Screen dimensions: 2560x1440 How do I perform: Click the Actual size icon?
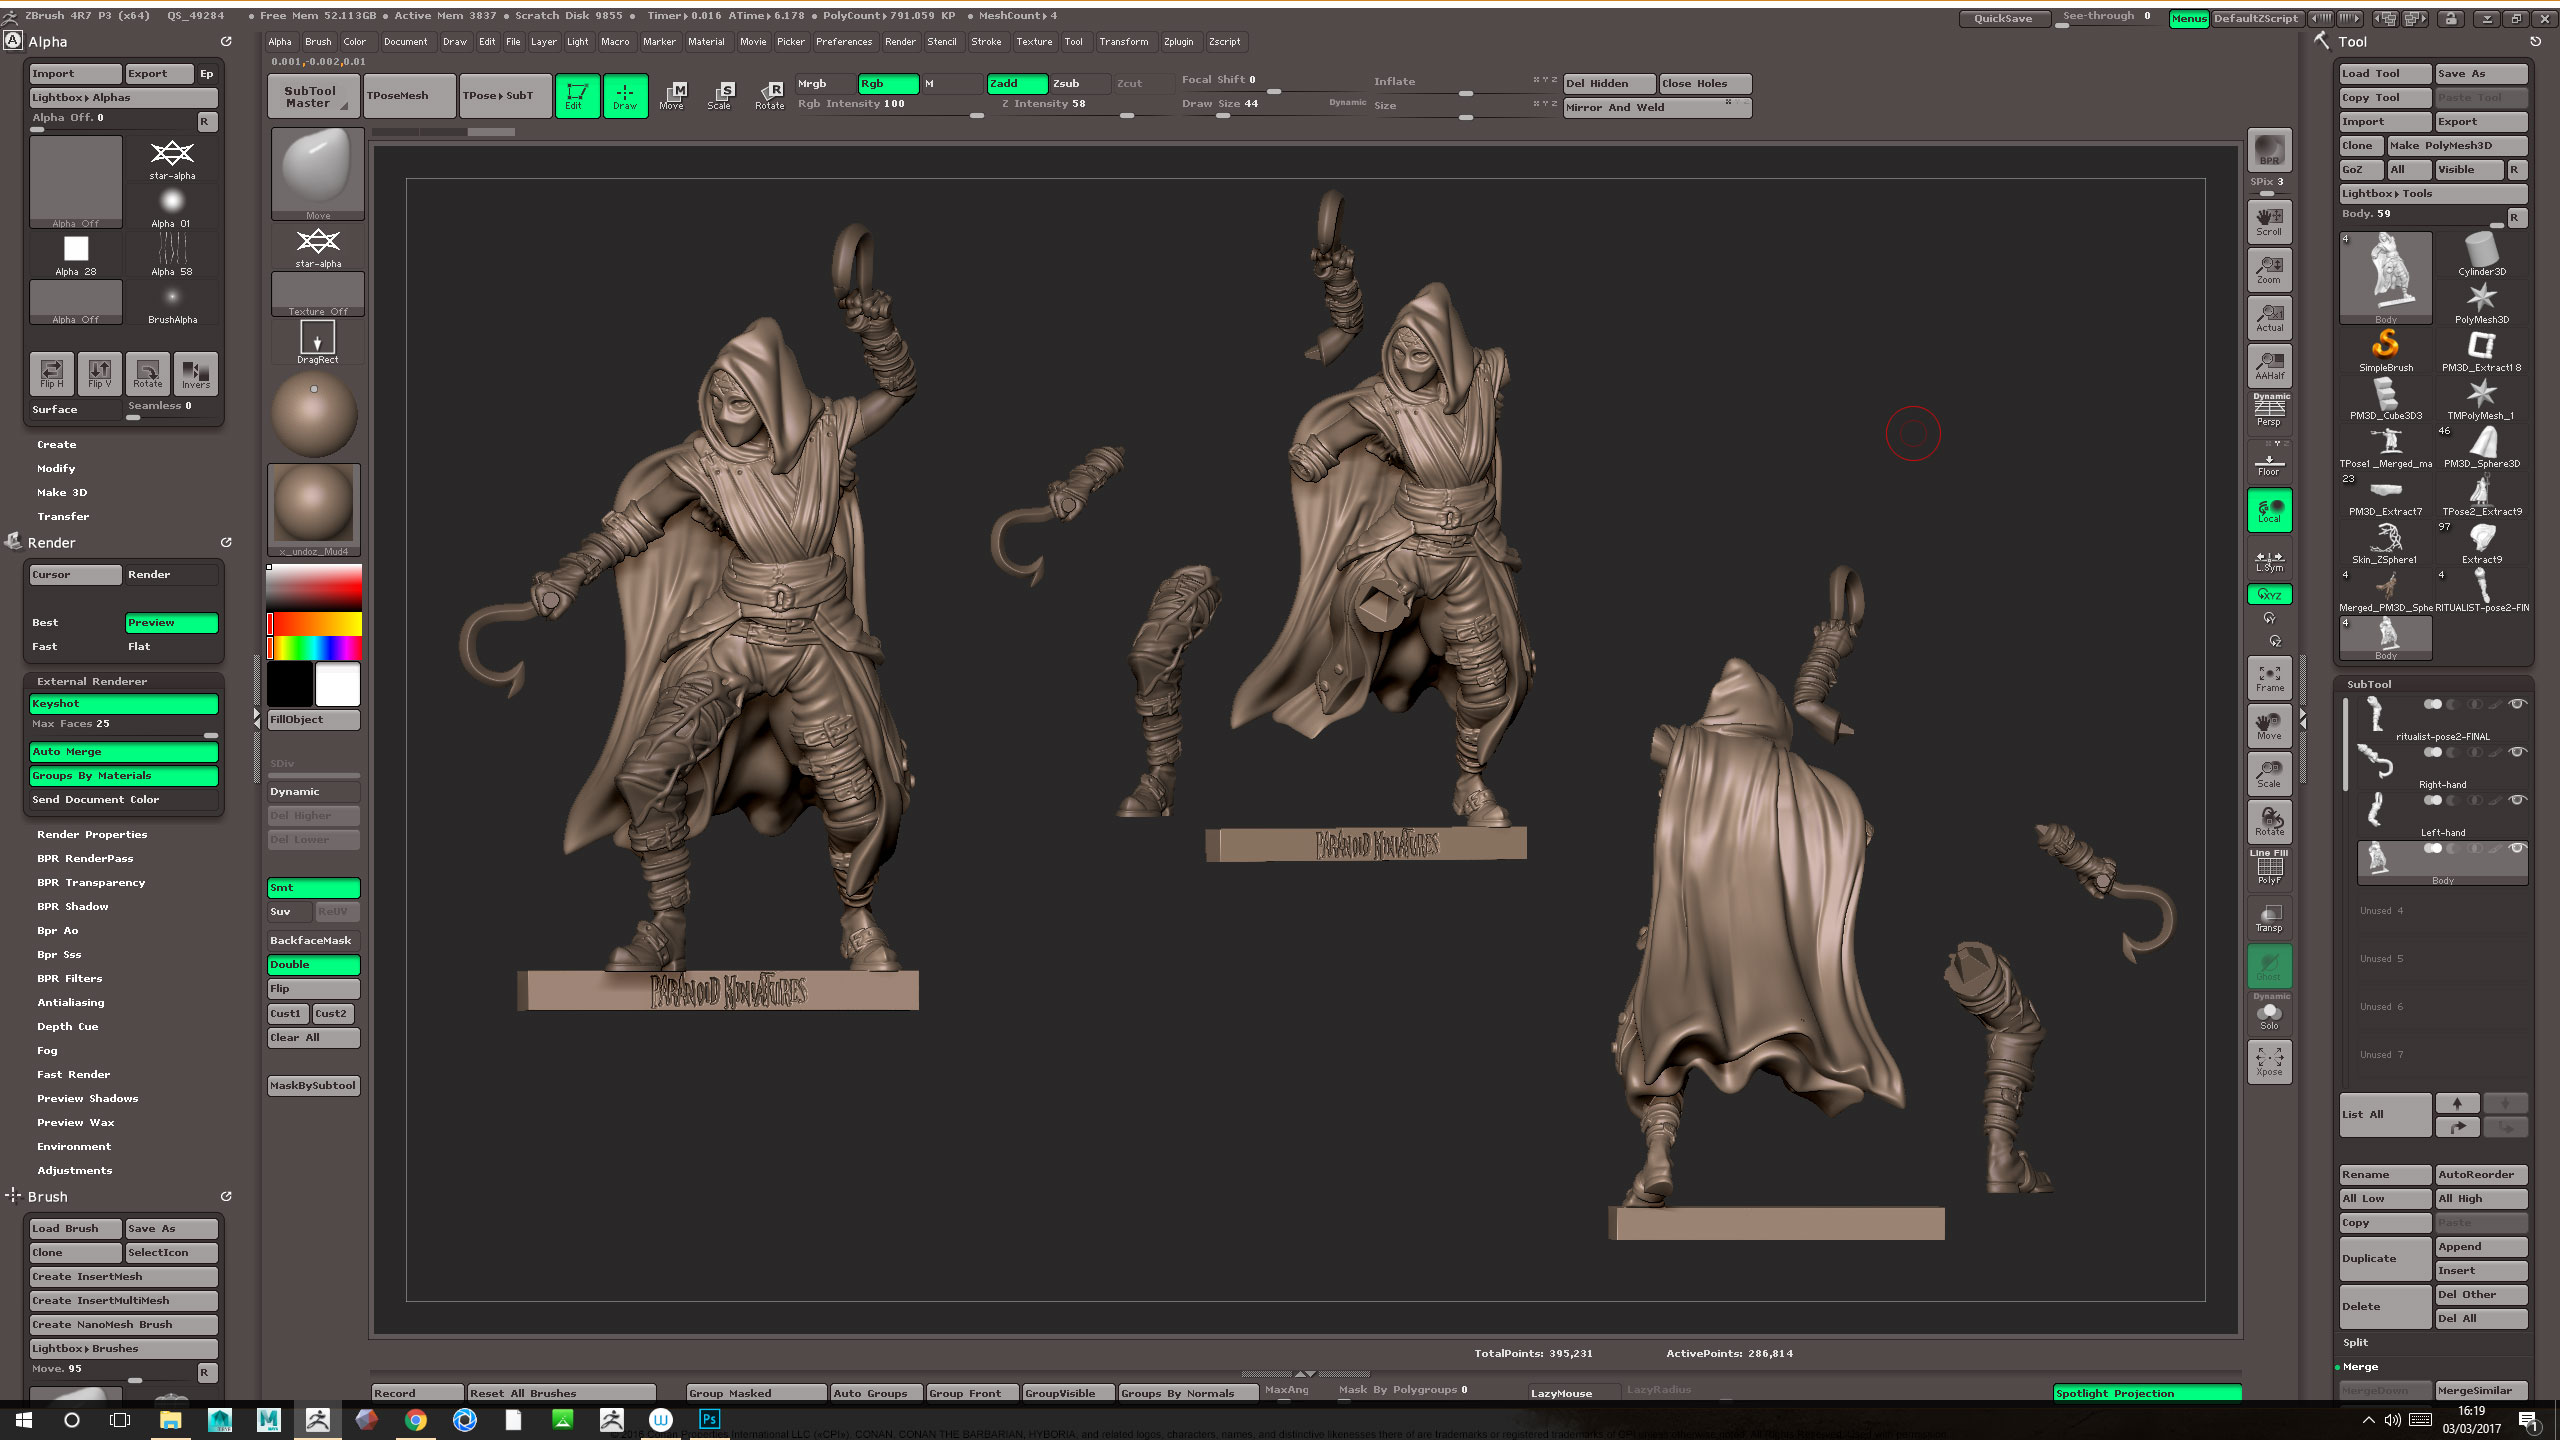(x=2269, y=317)
